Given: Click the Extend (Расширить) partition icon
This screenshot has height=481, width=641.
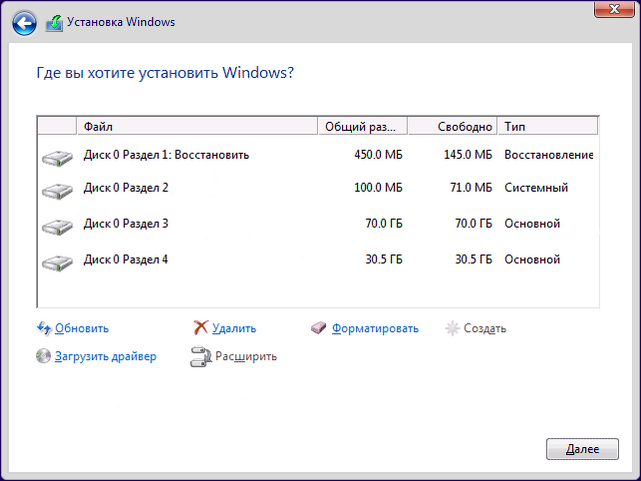Looking at the screenshot, I should [200, 356].
